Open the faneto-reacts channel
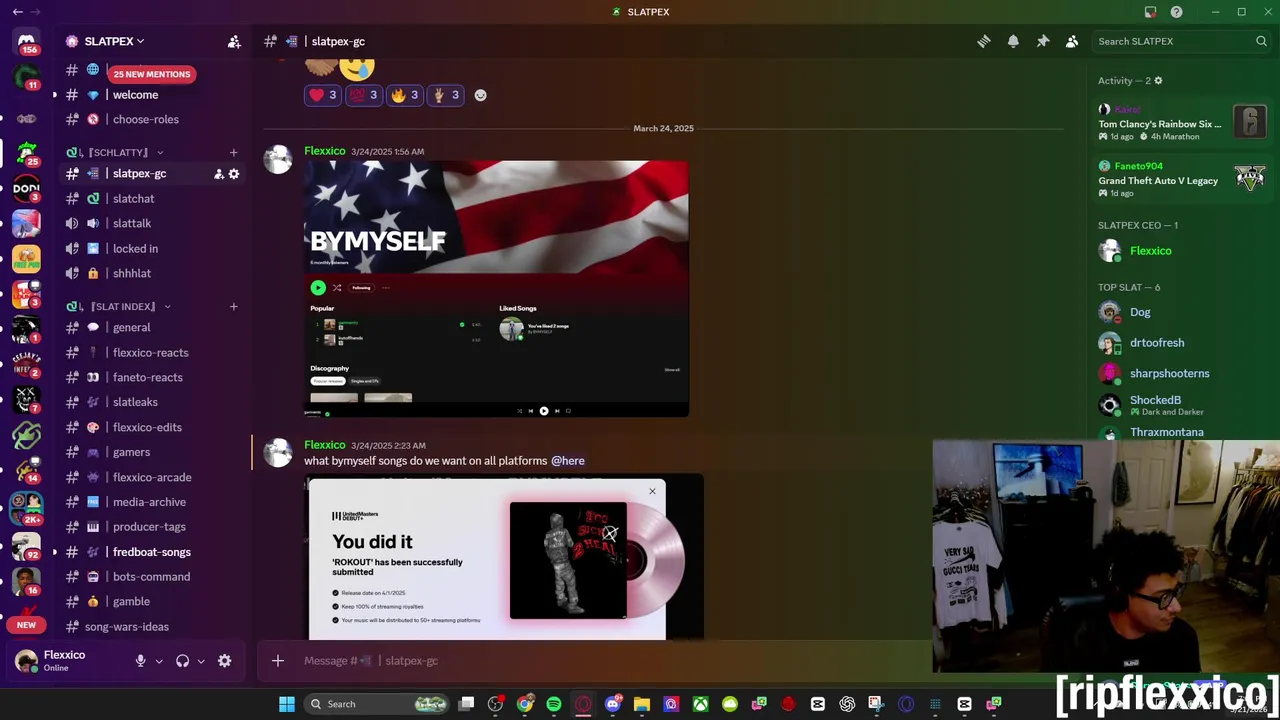The width and height of the screenshot is (1280, 720). 147,377
